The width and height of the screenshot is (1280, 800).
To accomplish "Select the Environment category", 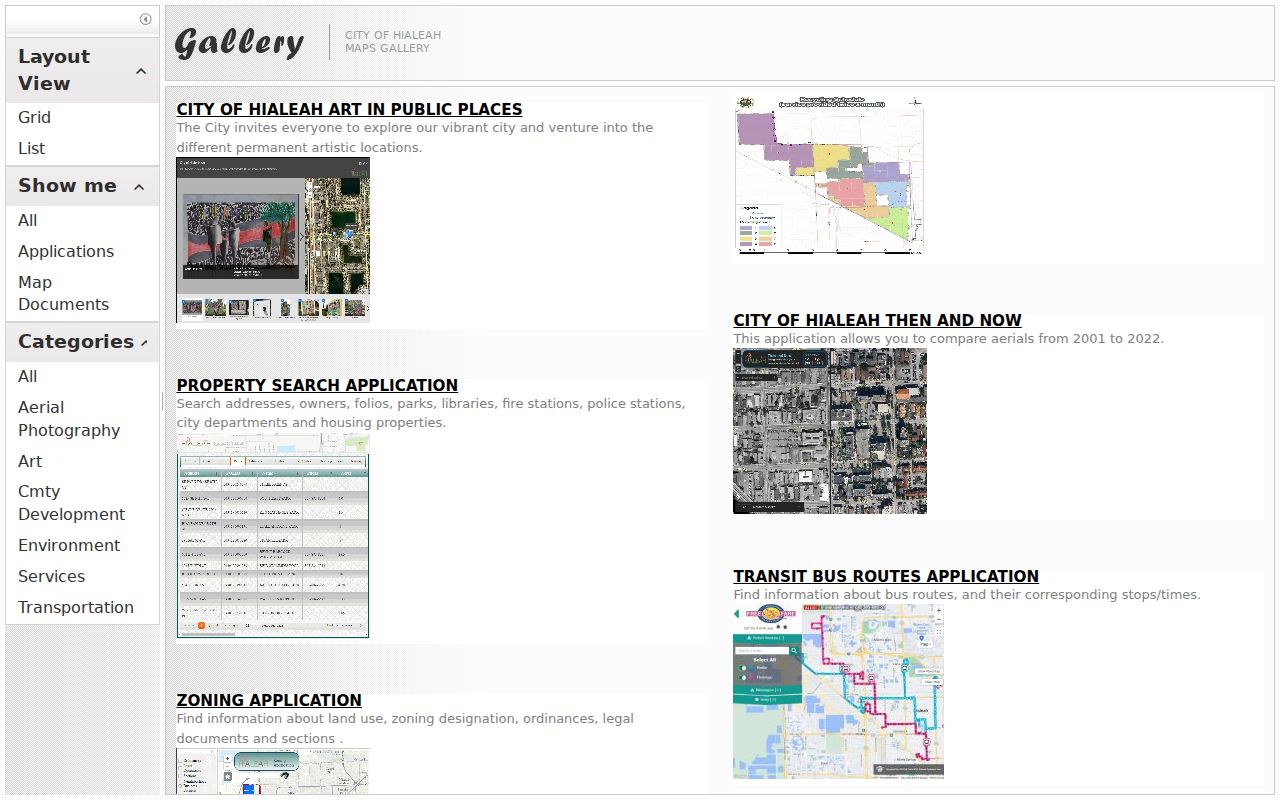I will (69, 545).
